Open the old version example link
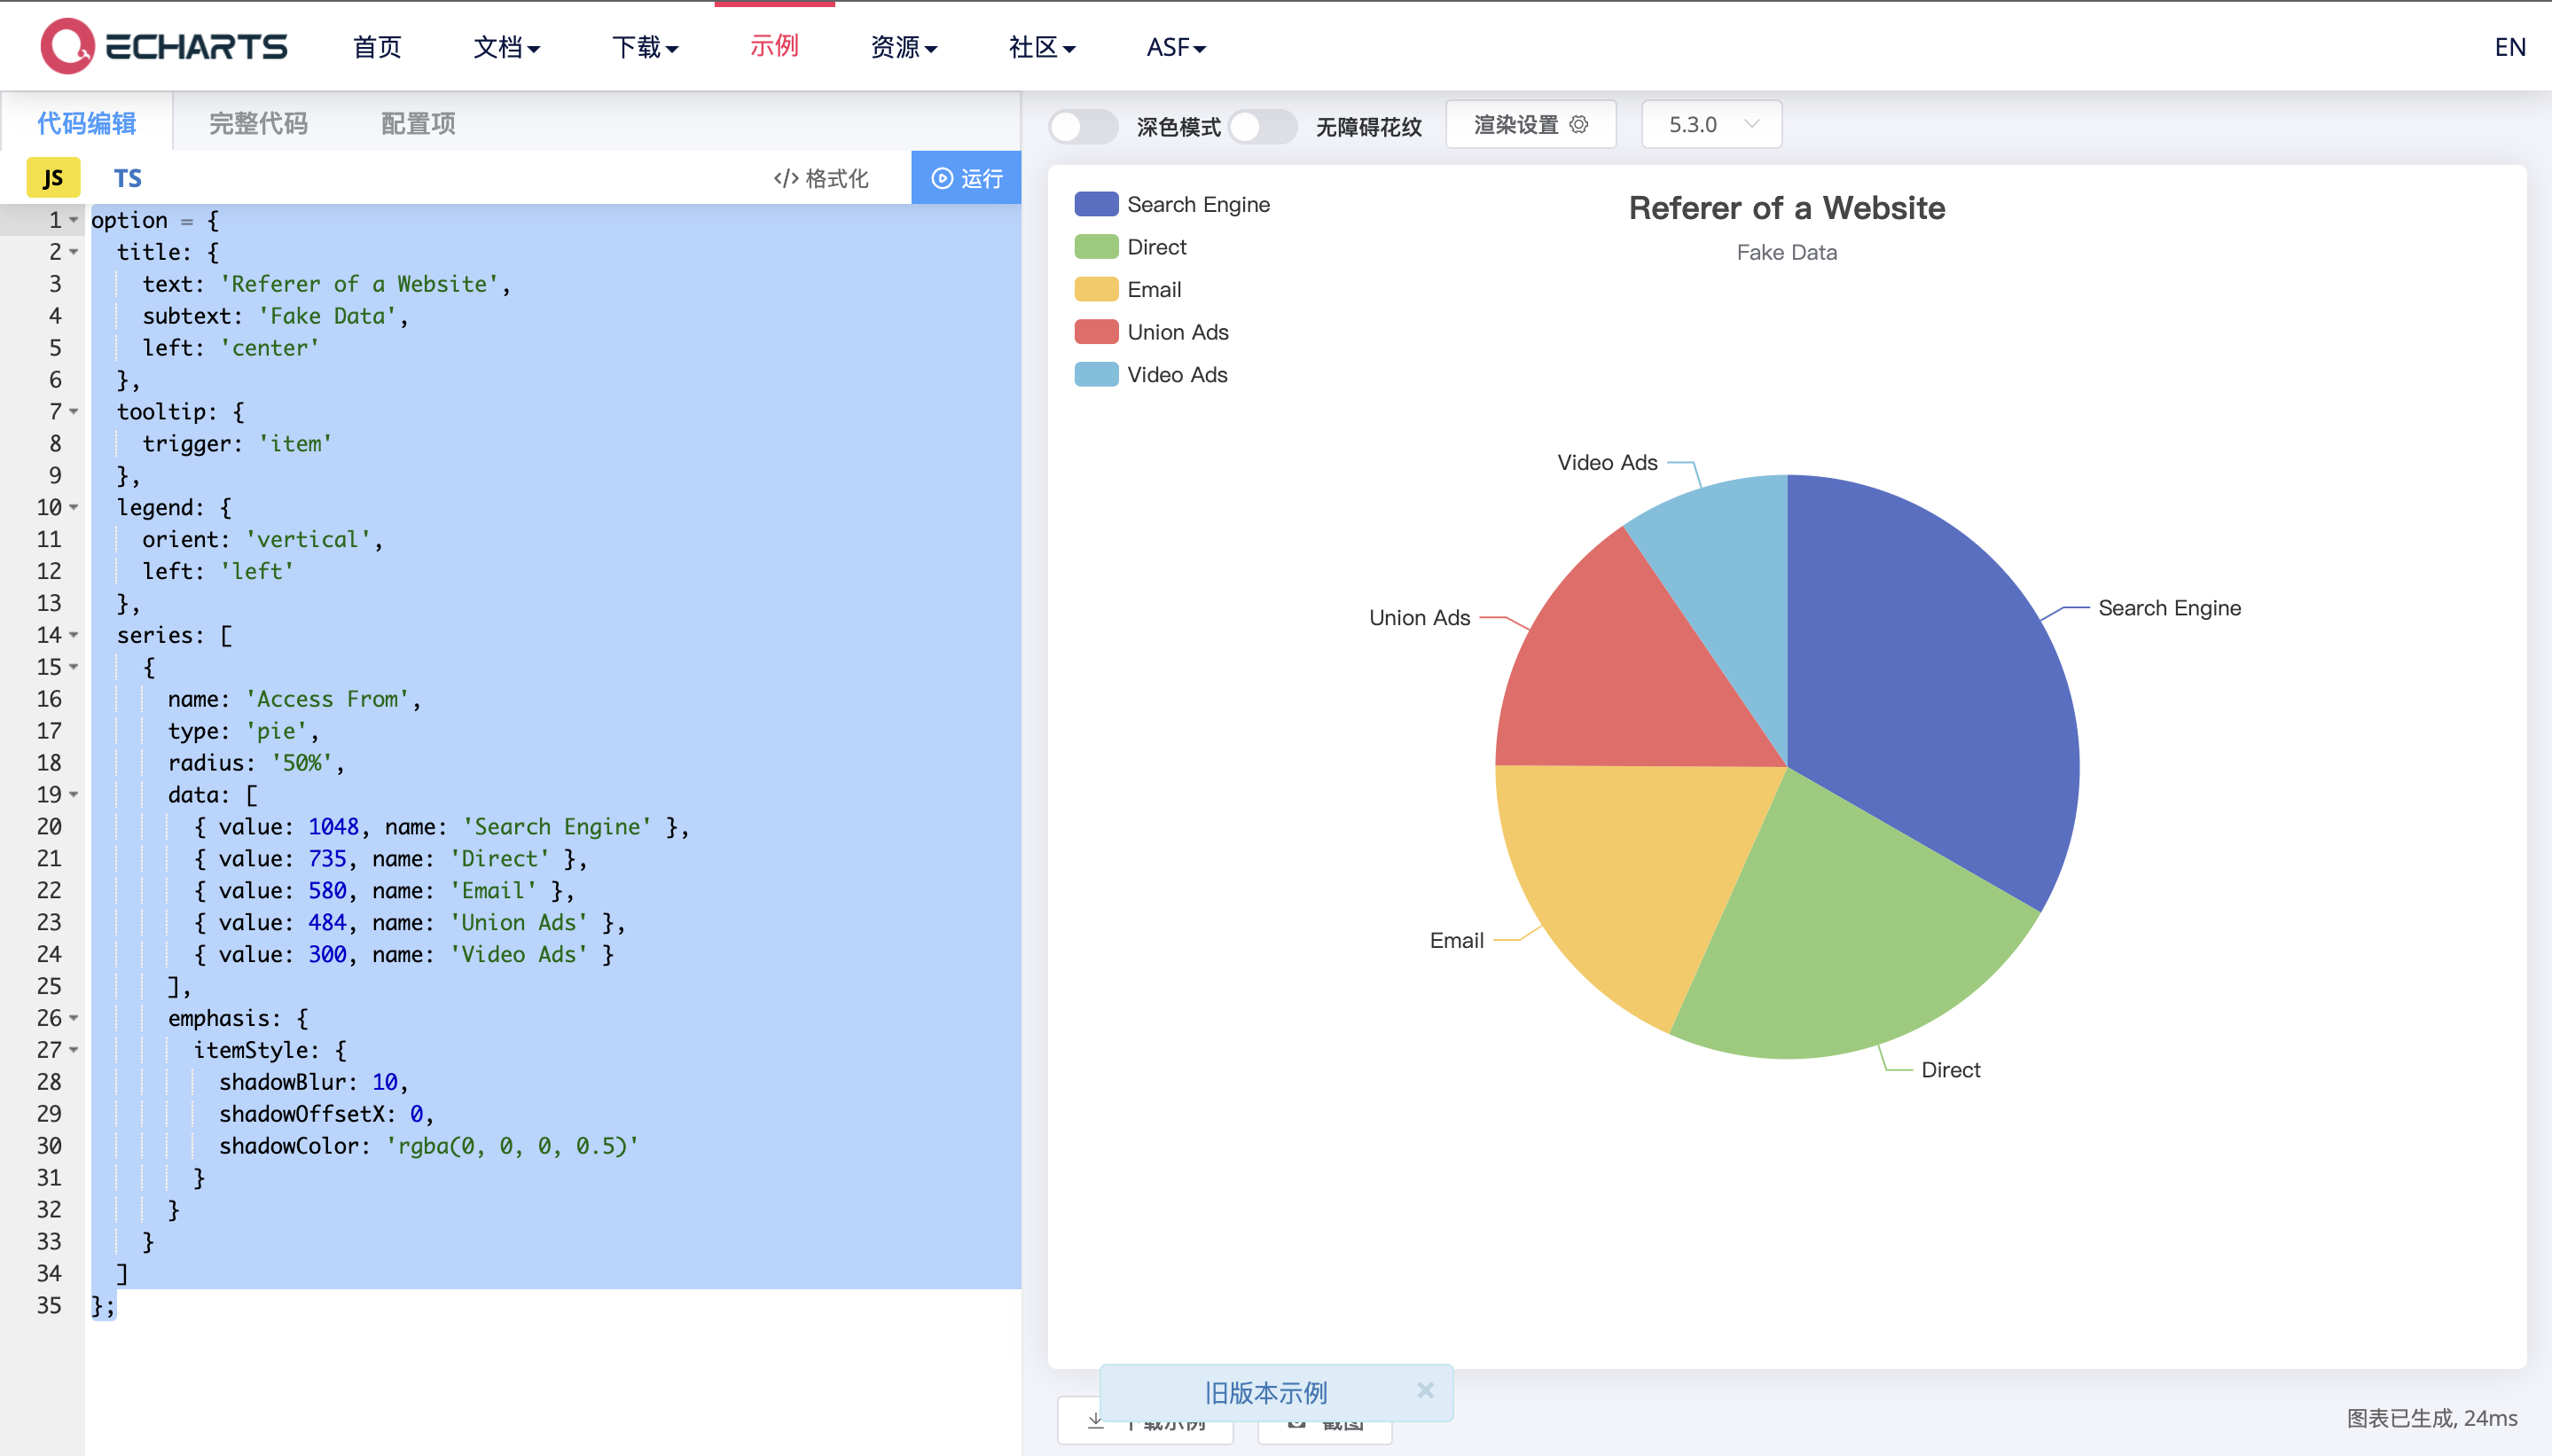Image resolution: width=2552 pixels, height=1456 pixels. click(1265, 1392)
